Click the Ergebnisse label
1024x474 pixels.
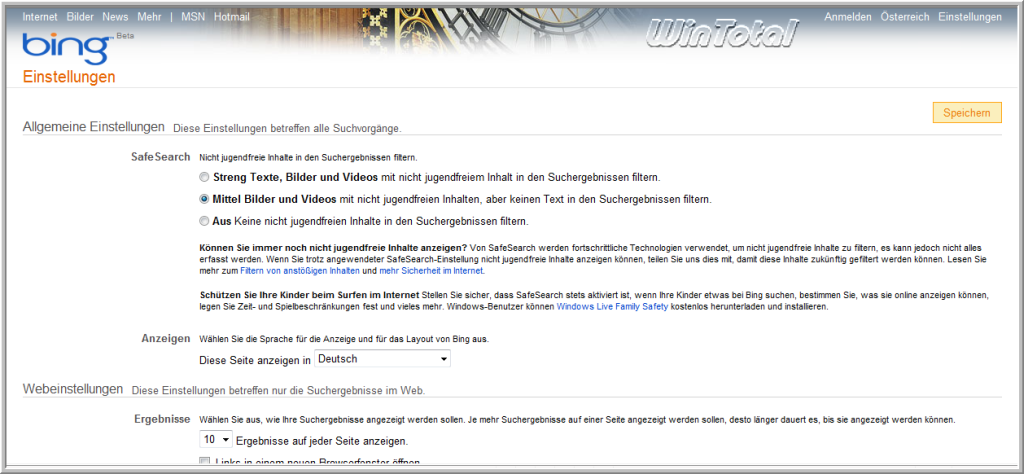click(162, 419)
